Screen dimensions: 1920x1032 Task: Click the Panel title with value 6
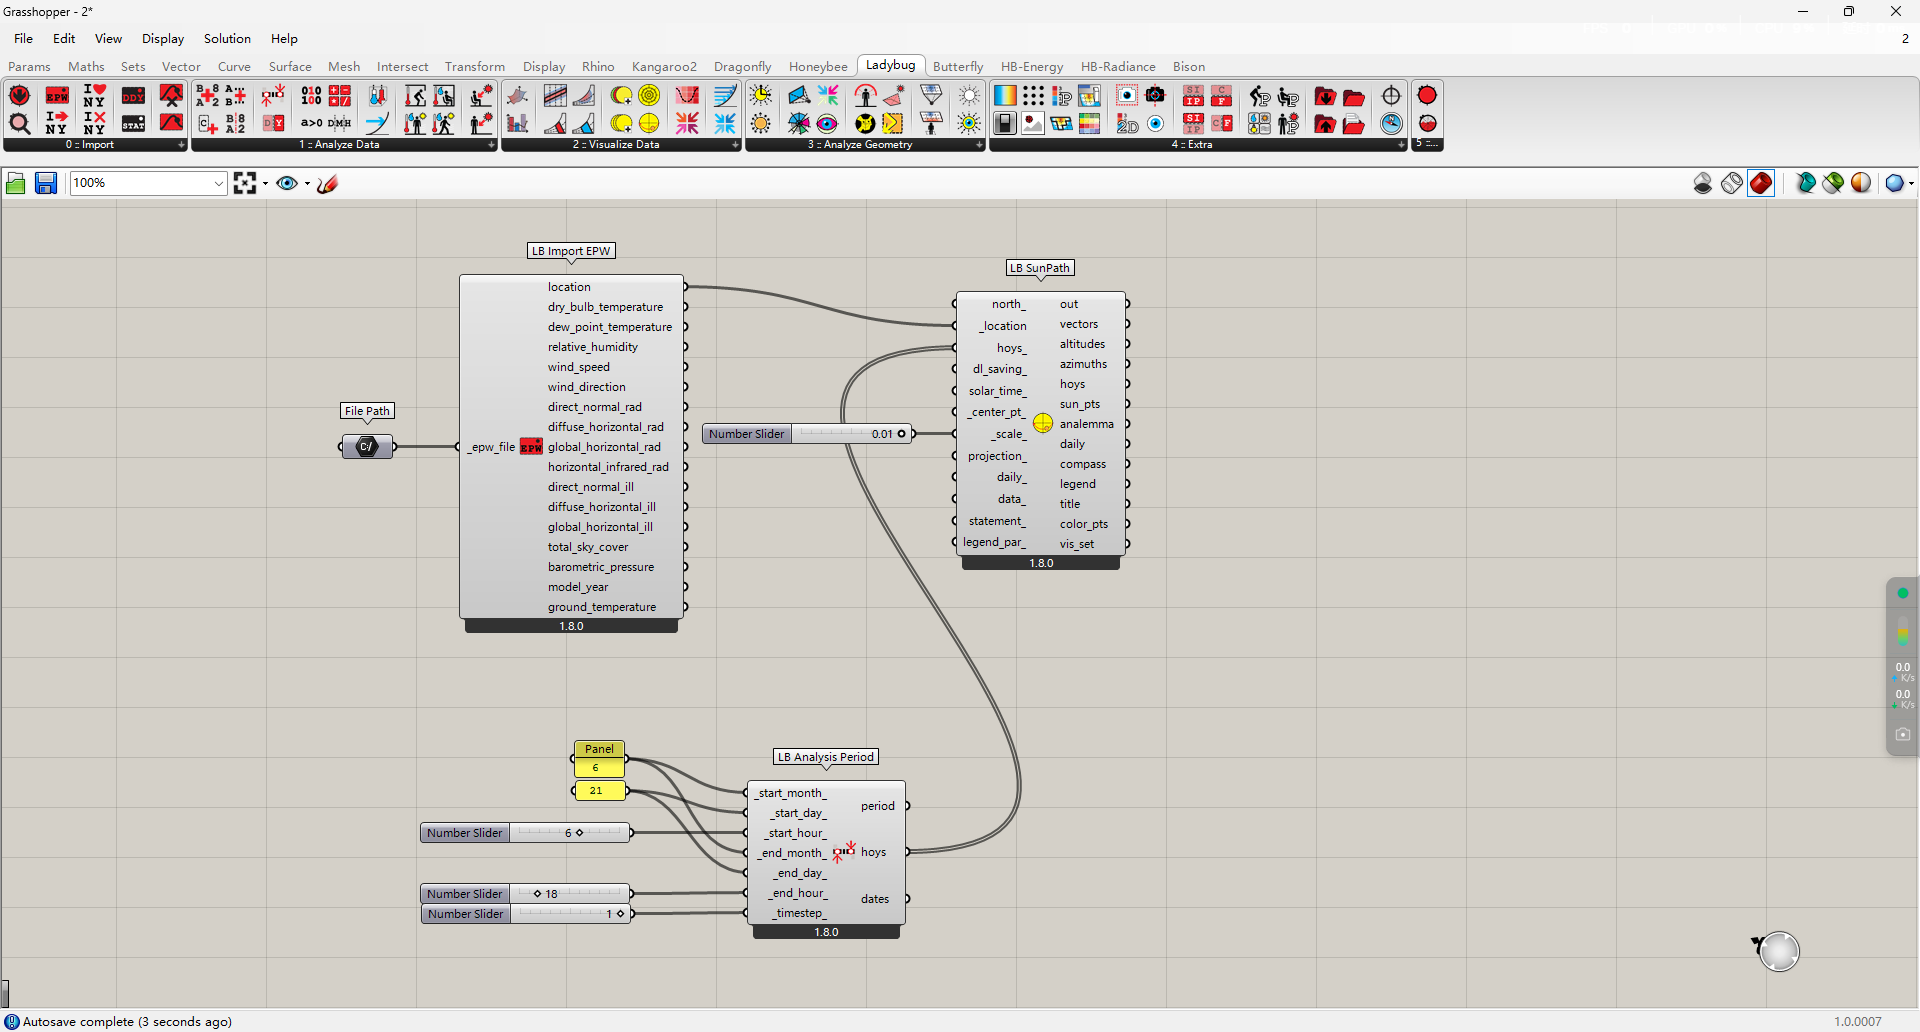(600, 749)
